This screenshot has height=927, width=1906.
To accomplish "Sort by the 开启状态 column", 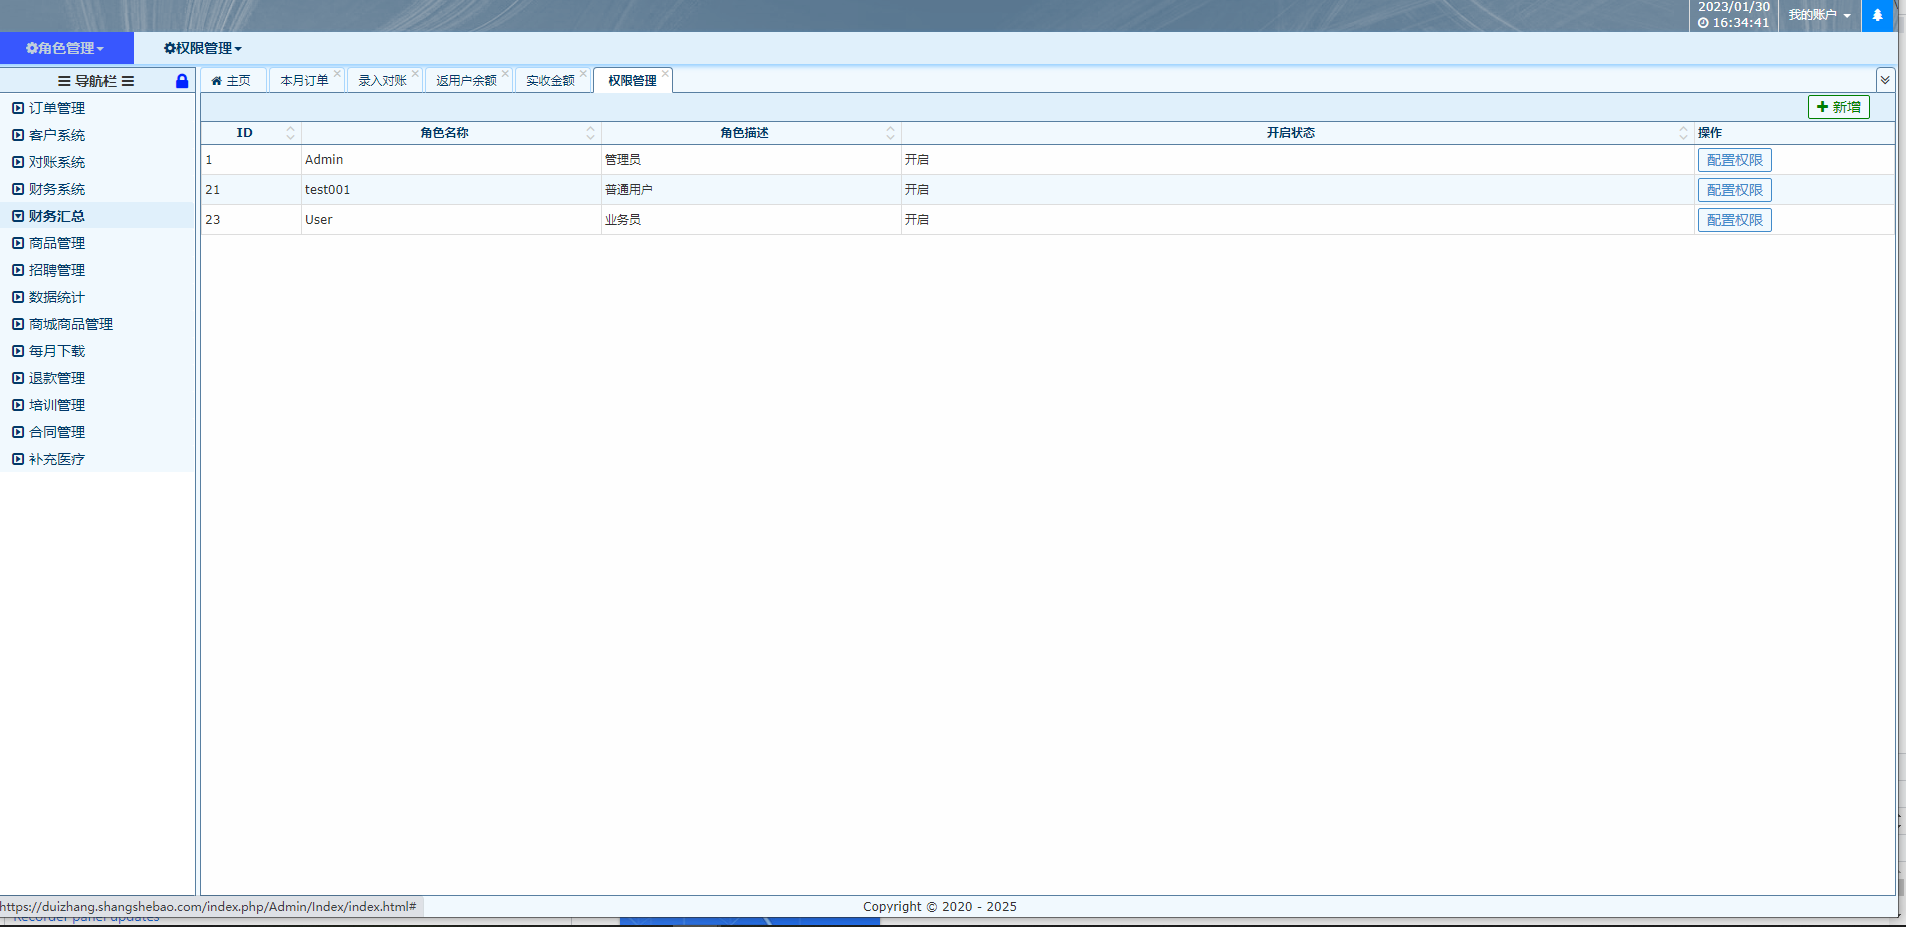I will pos(1683,133).
